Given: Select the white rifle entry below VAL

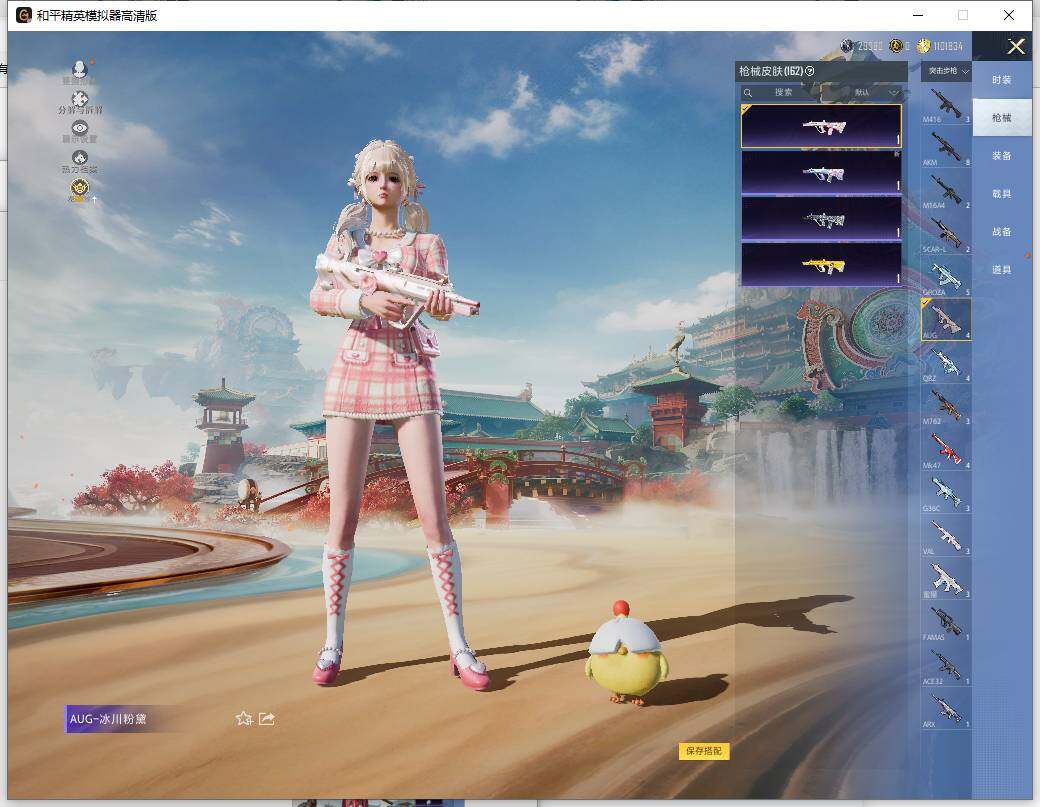Looking at the screenshot, I should click(946, 579).
